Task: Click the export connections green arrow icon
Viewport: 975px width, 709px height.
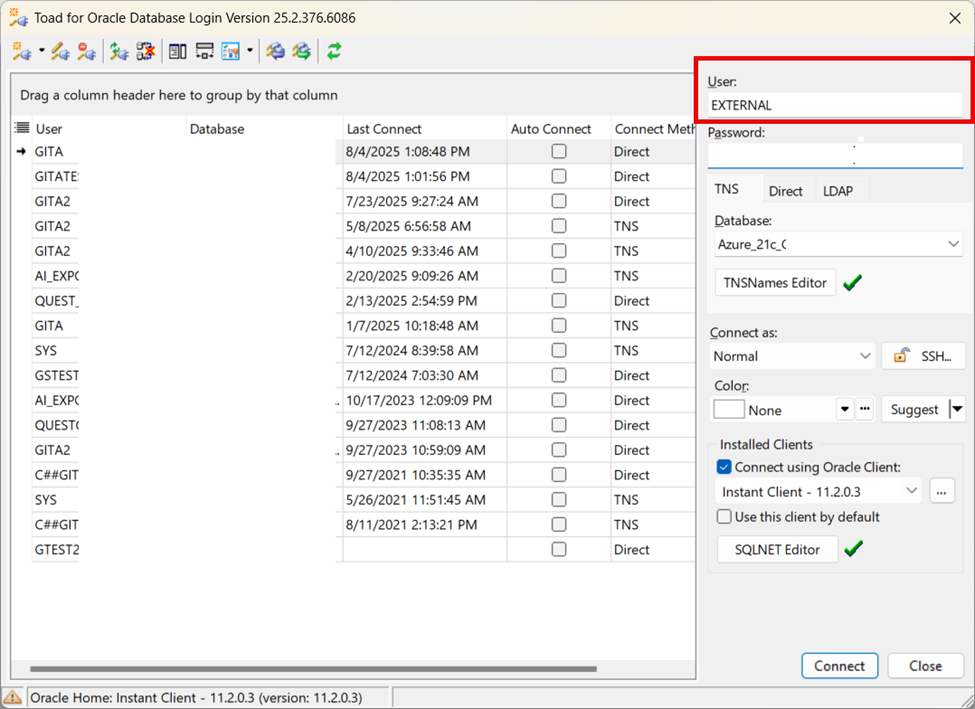Action: tap(302, 51)
